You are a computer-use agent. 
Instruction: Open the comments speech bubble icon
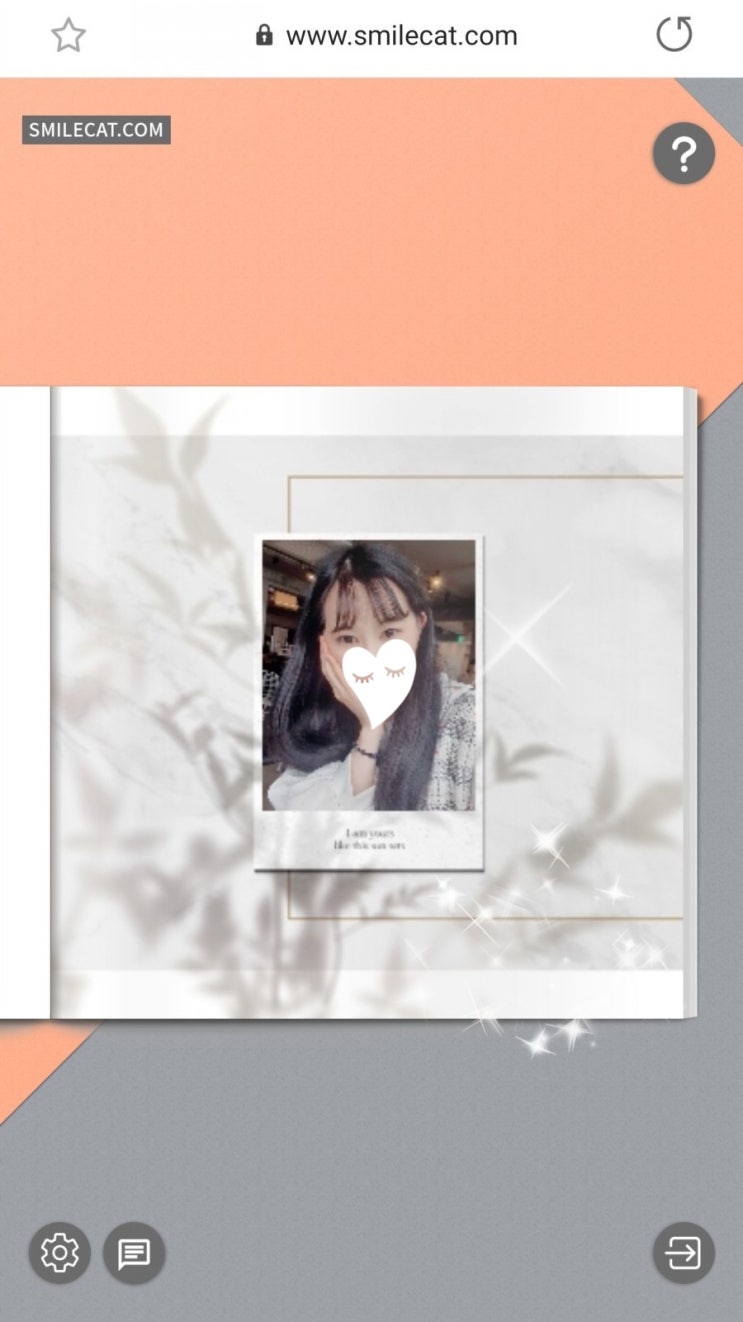pyautogui.click(x=134, y=1252)
